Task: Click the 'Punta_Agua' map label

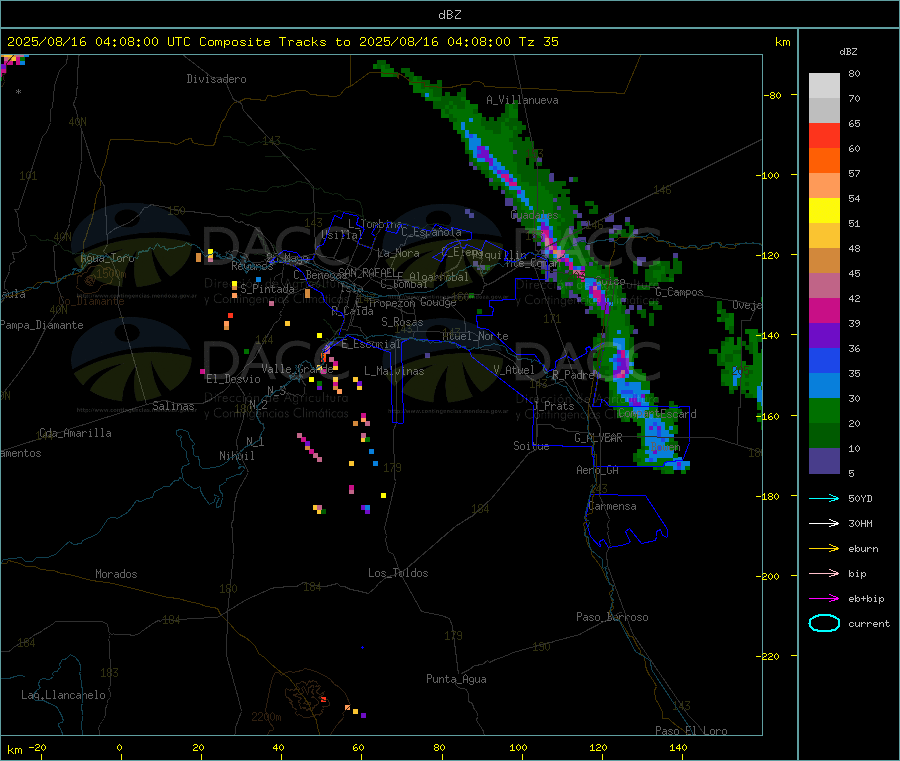Action: (x=456, y=679)
